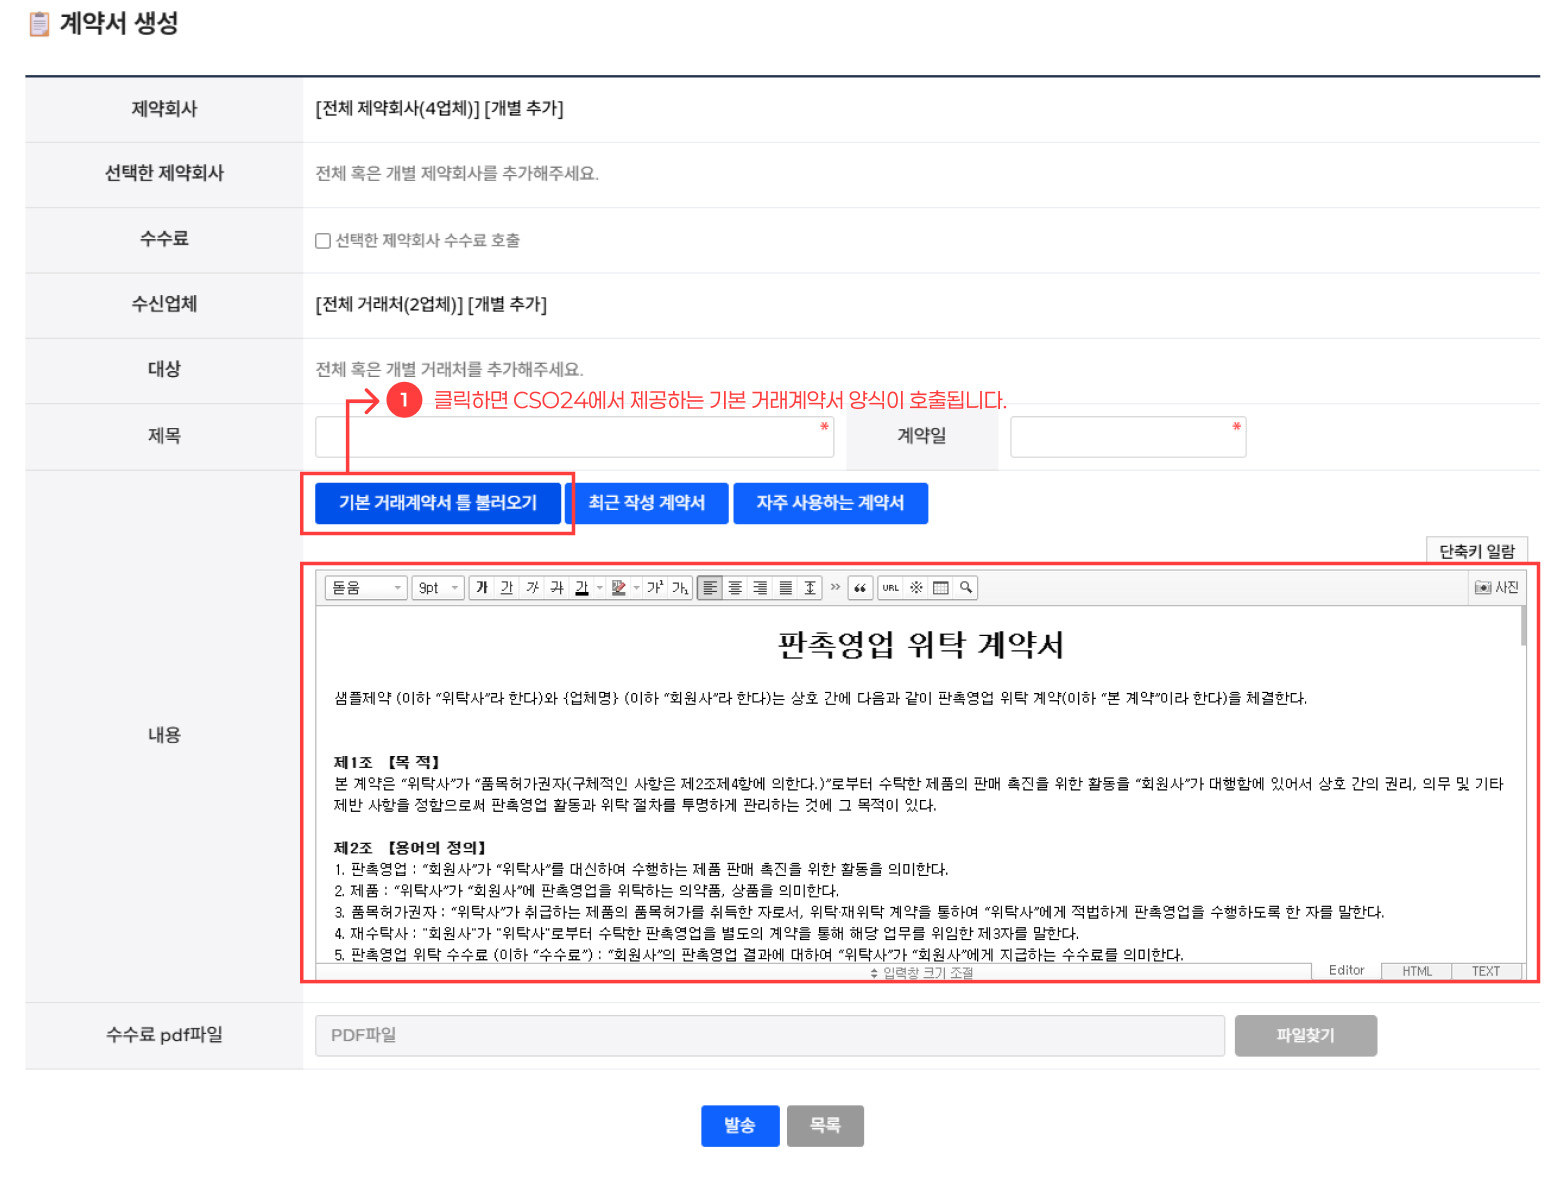
Task: Apply the background highlight color button
Action: coord(619,588)
